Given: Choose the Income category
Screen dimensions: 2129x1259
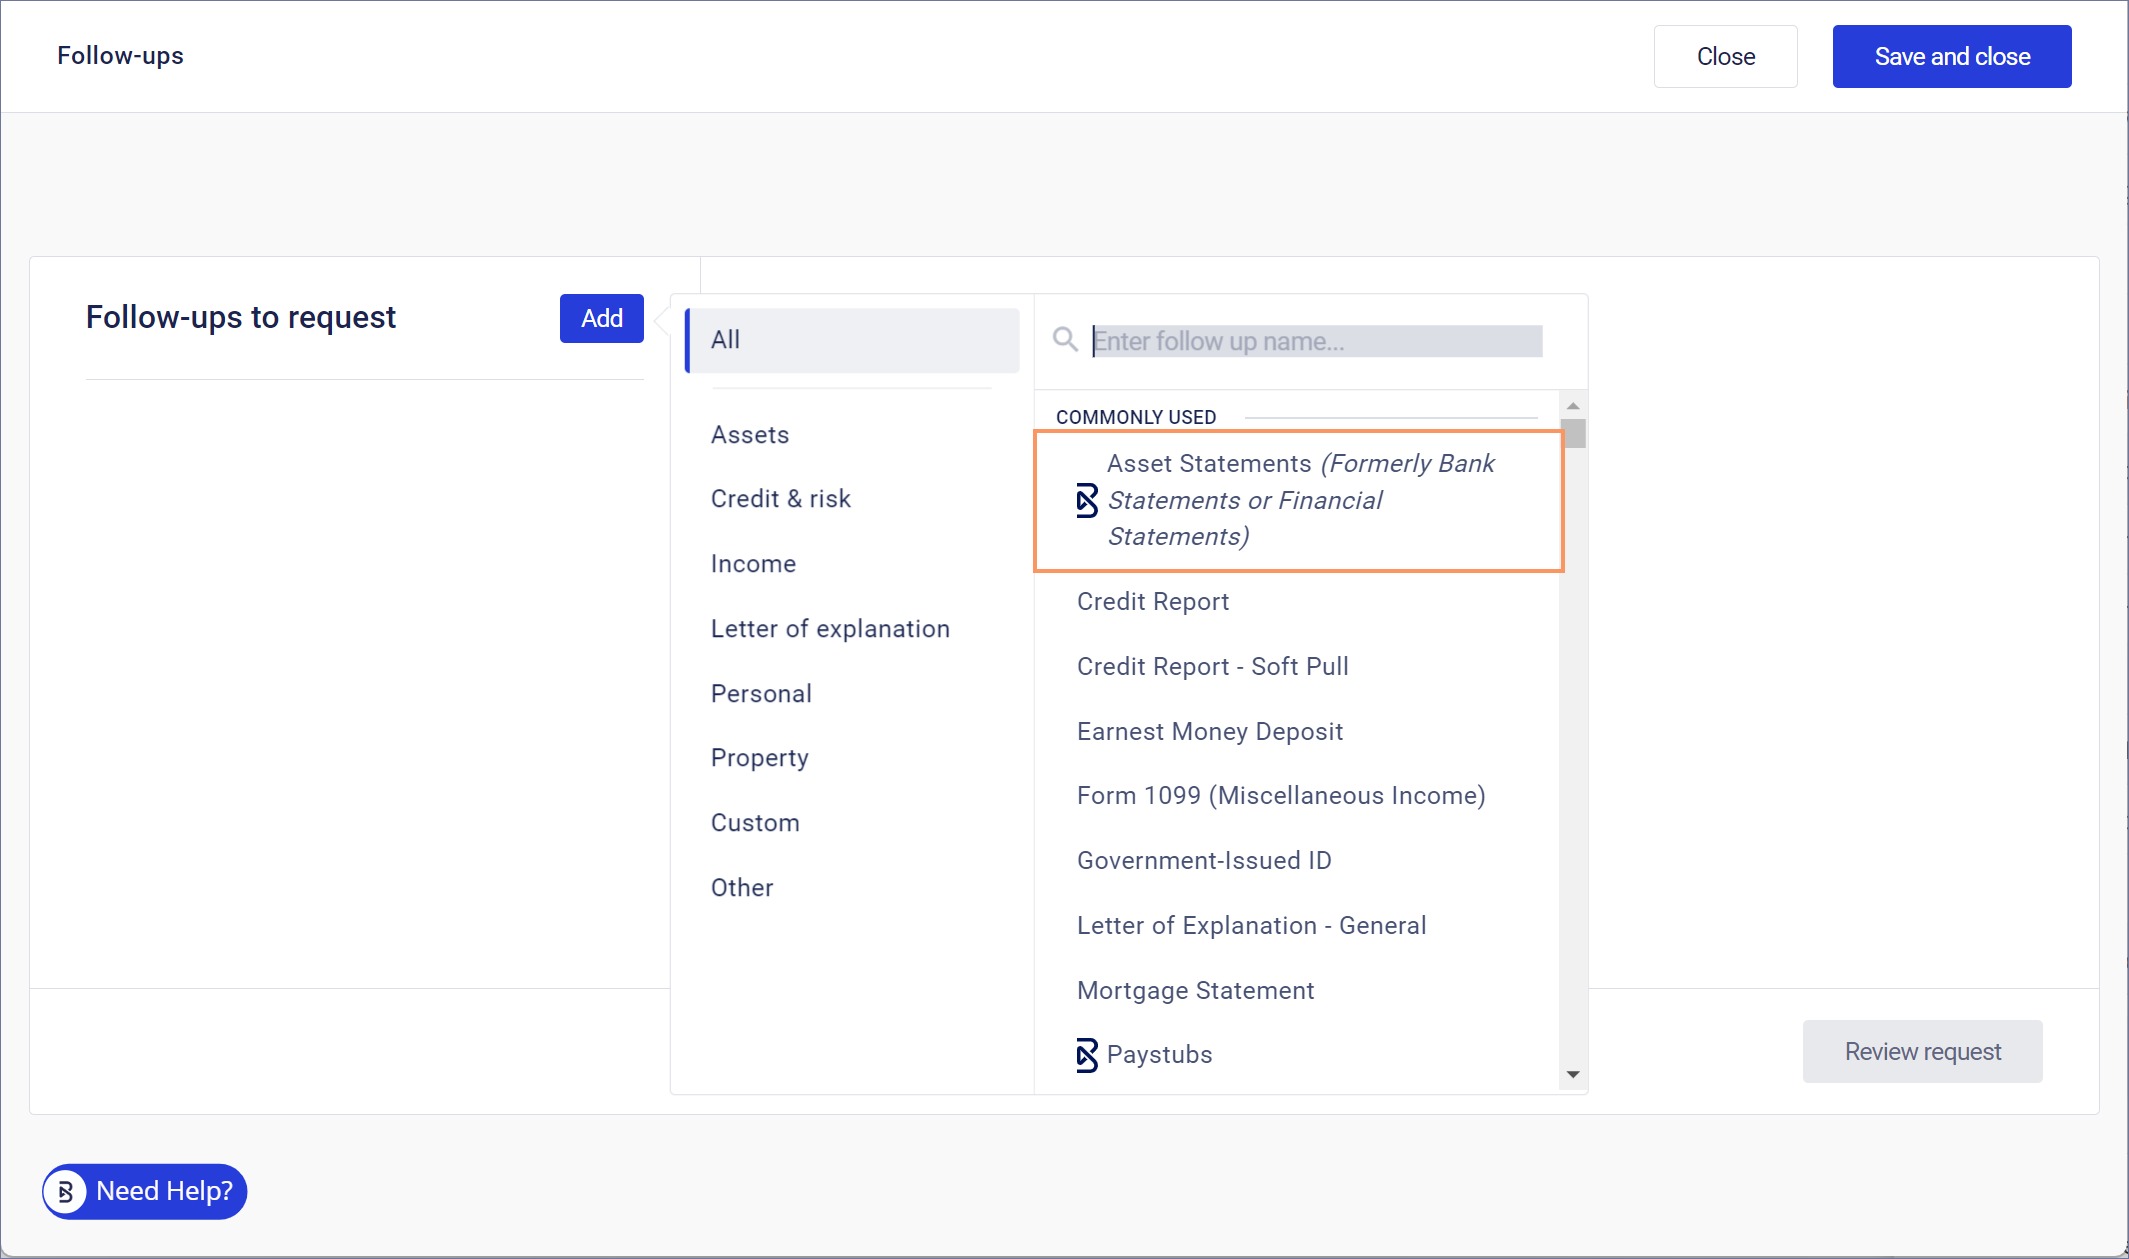Looking at the screenshot, I should click(753, 564).
